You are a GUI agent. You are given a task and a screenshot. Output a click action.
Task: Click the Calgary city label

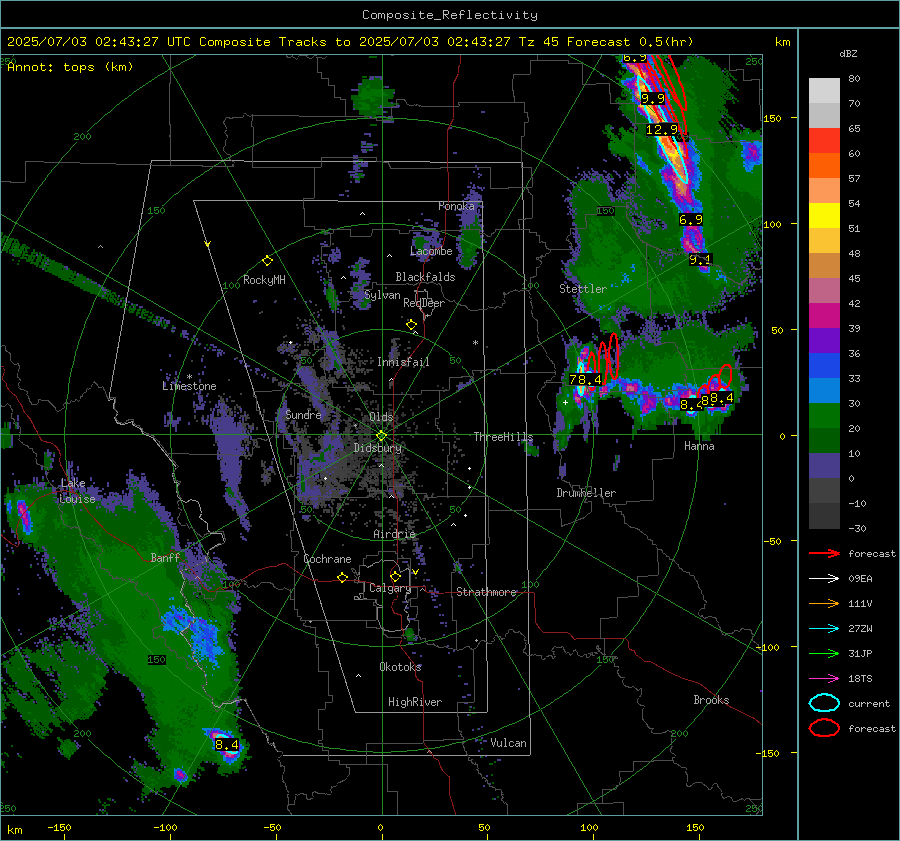coord(390,588)
